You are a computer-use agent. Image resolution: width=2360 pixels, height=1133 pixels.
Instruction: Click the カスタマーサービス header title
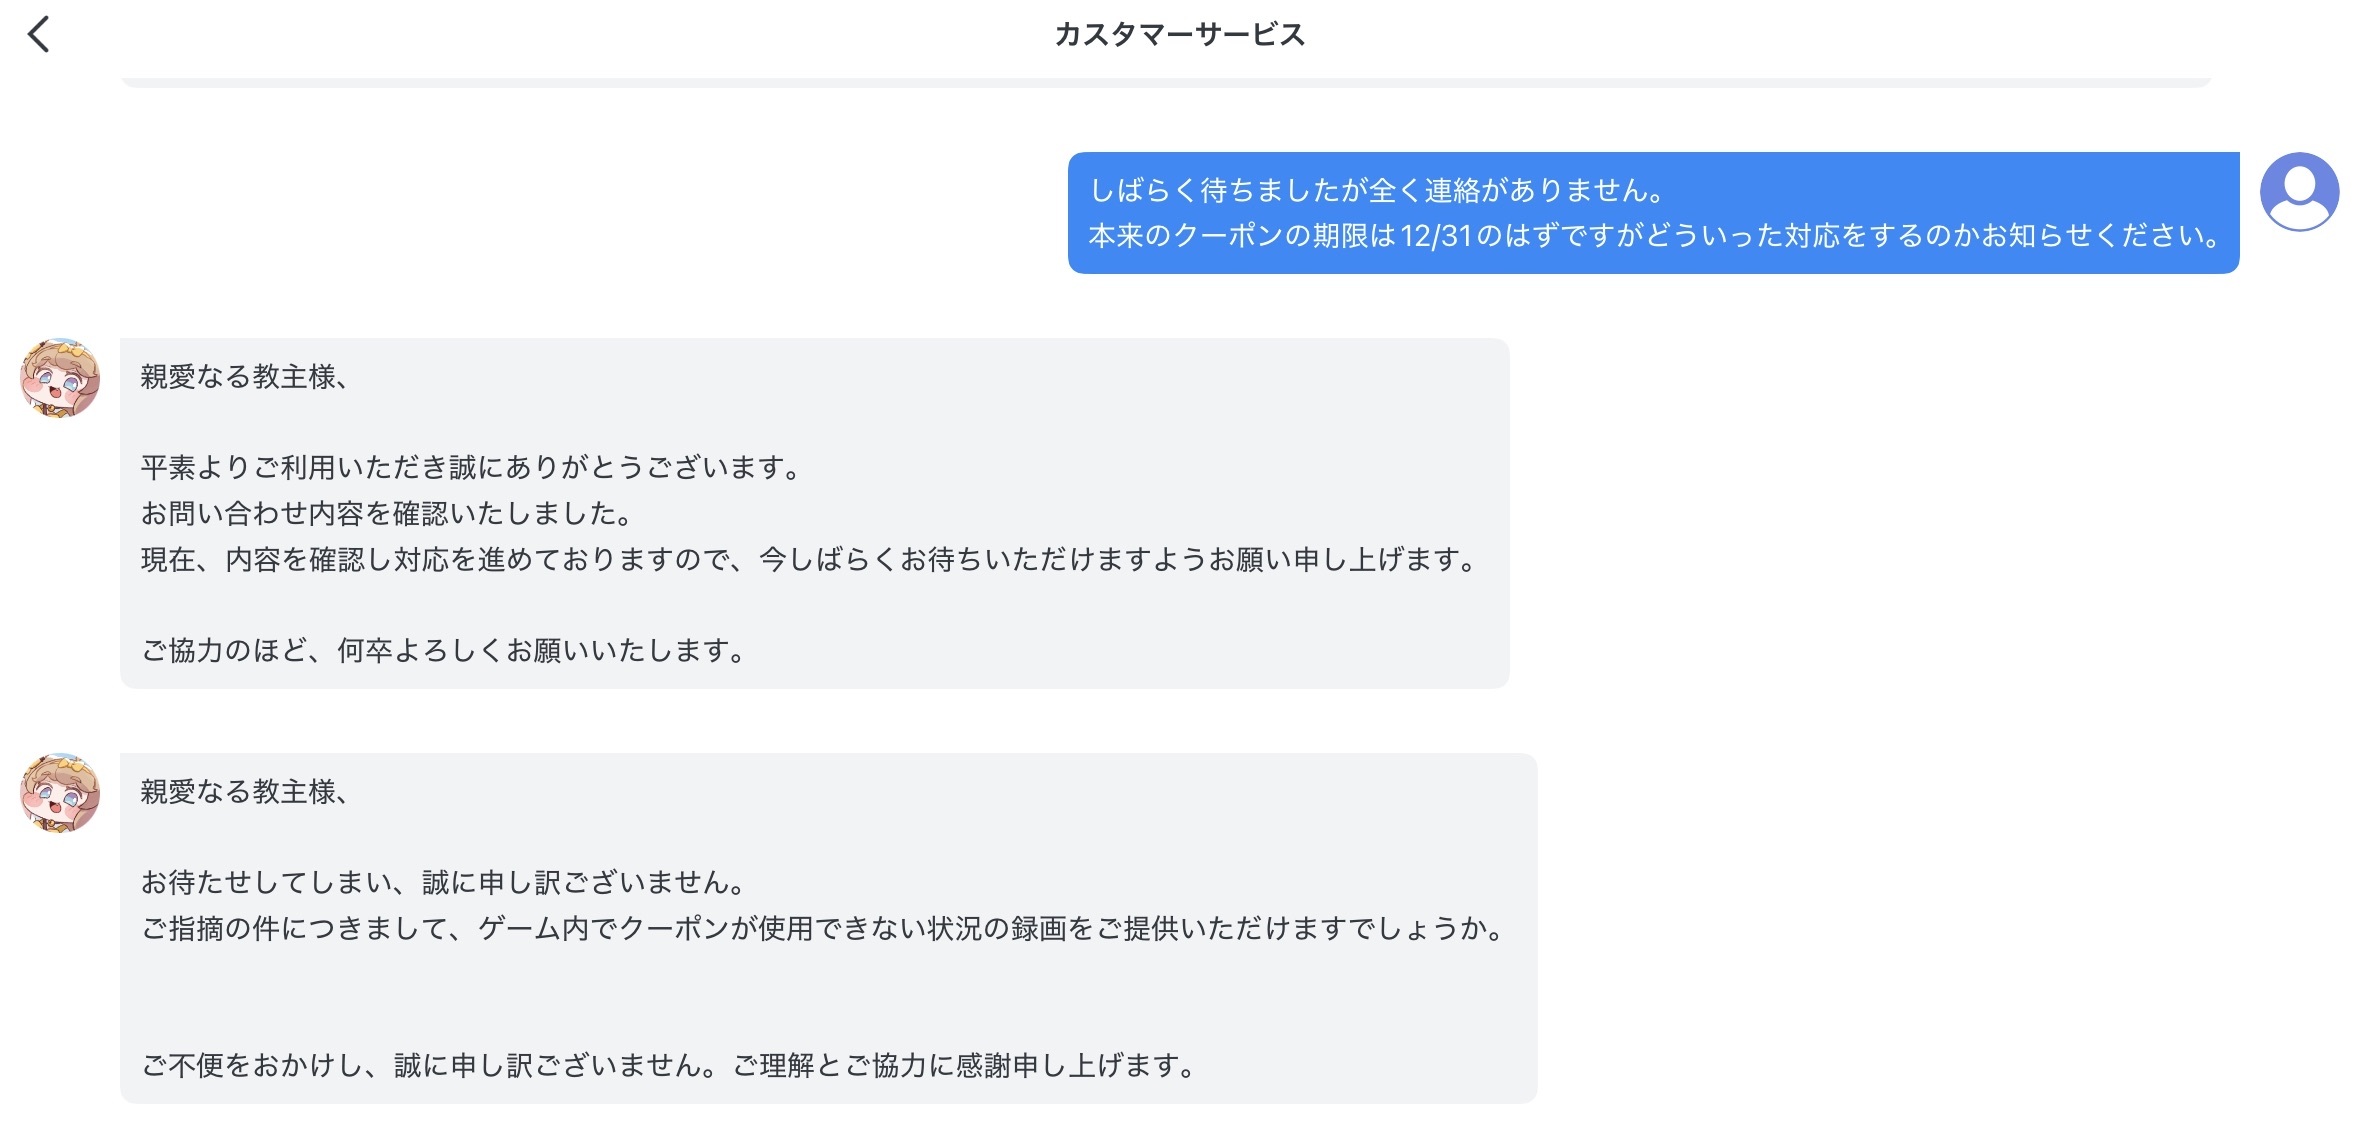pos(1179,35)
